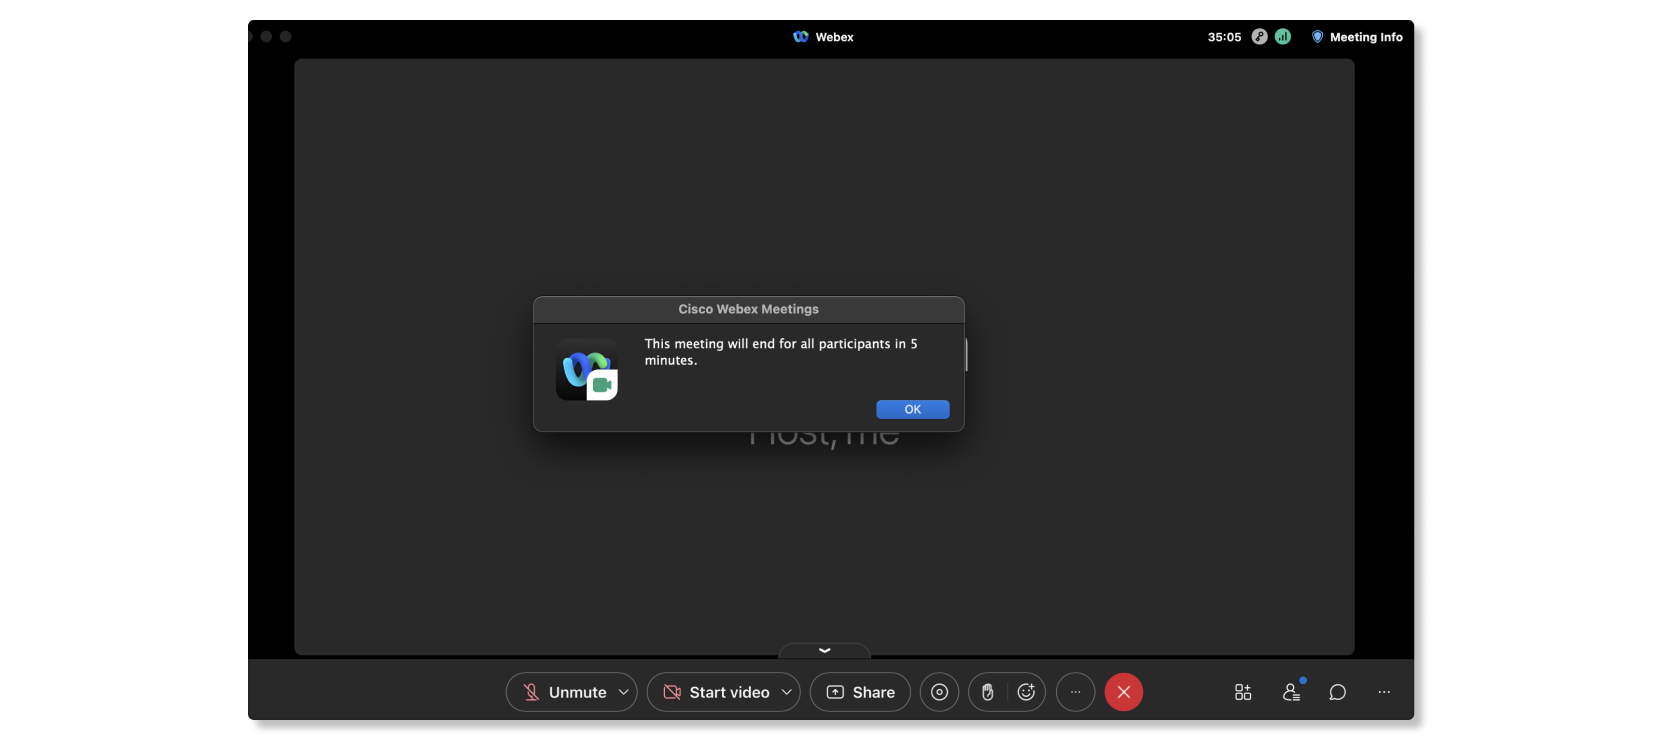Click OK in the Cisco Webex Meetings dialog
The image size is (1664, 740).
(912, 409)
